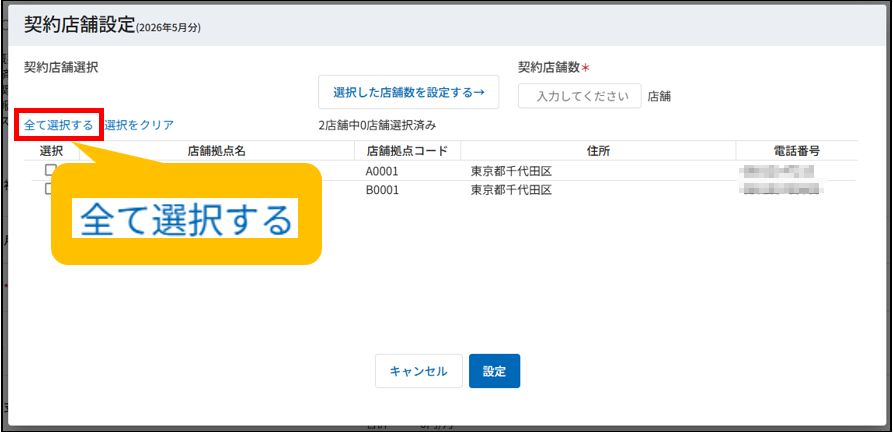
Task: Click the 選択 column header
Action: pyautogui.click(x=51, y=151)
